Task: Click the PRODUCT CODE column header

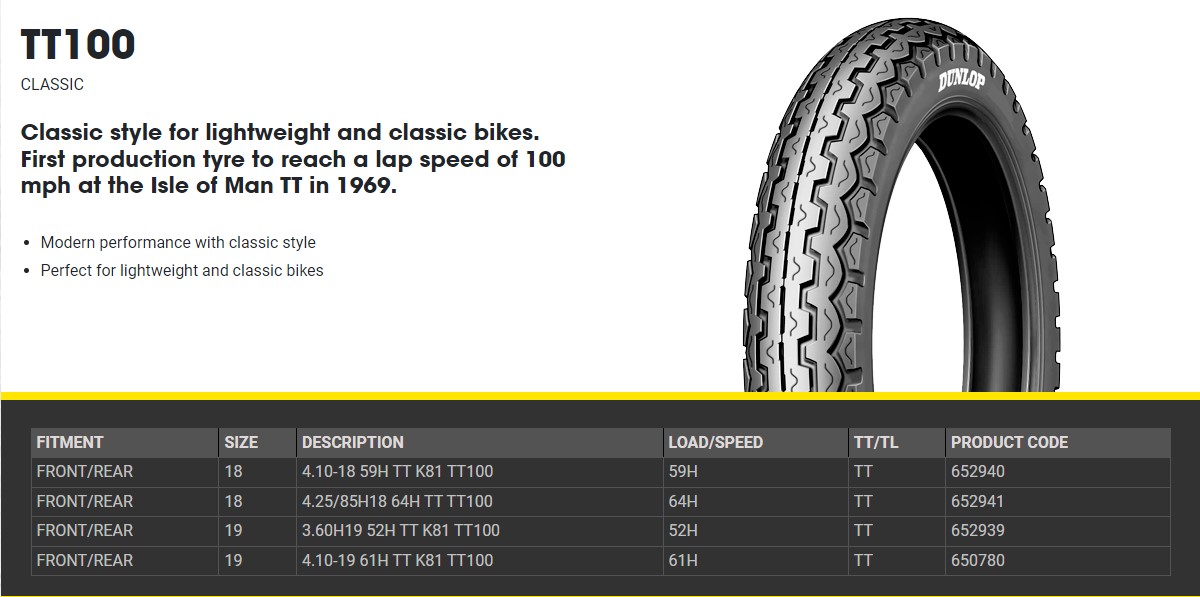Action: [1009, 442]
